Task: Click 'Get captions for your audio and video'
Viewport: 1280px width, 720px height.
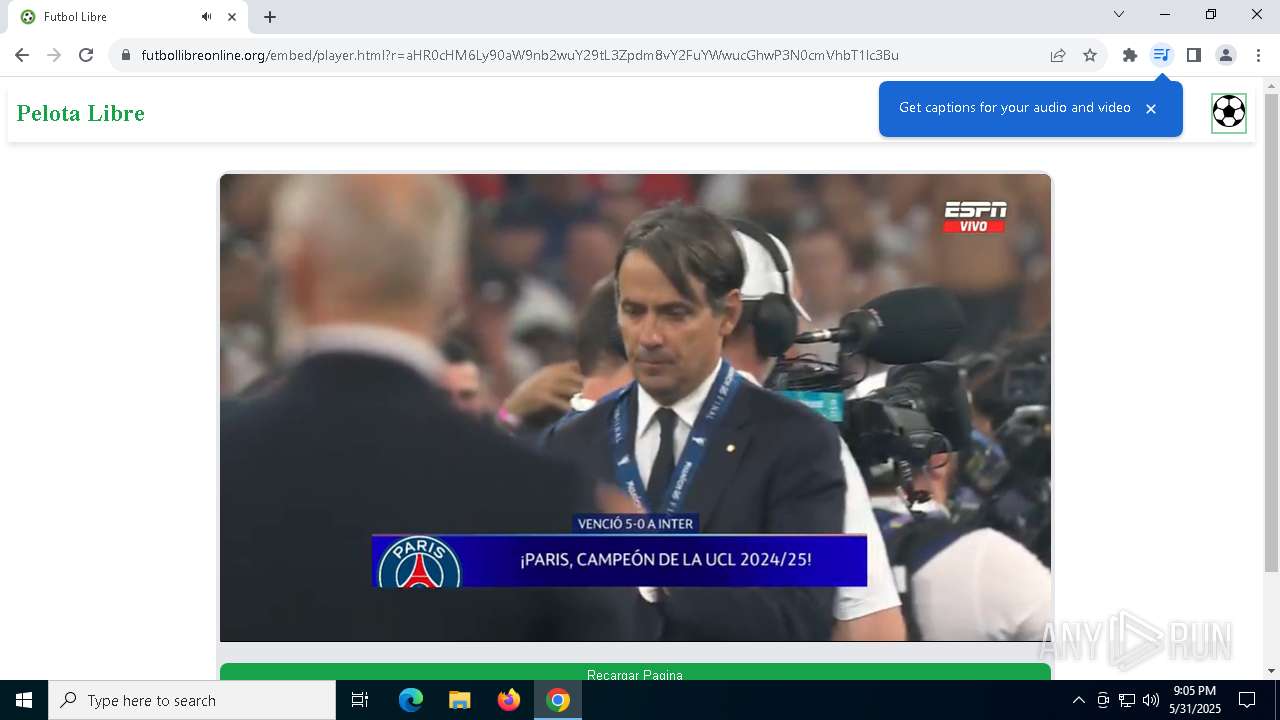Action: click(1015, 108)
